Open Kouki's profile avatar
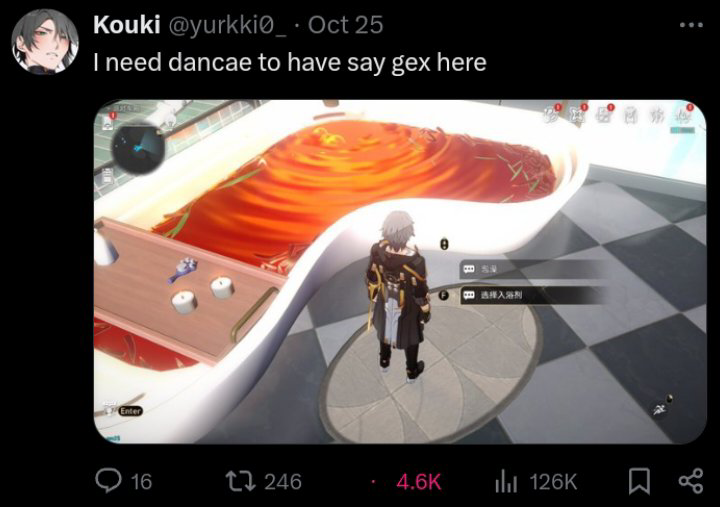Image resolution: width=720 pixels, height=507 pixels. coord(45,42)
